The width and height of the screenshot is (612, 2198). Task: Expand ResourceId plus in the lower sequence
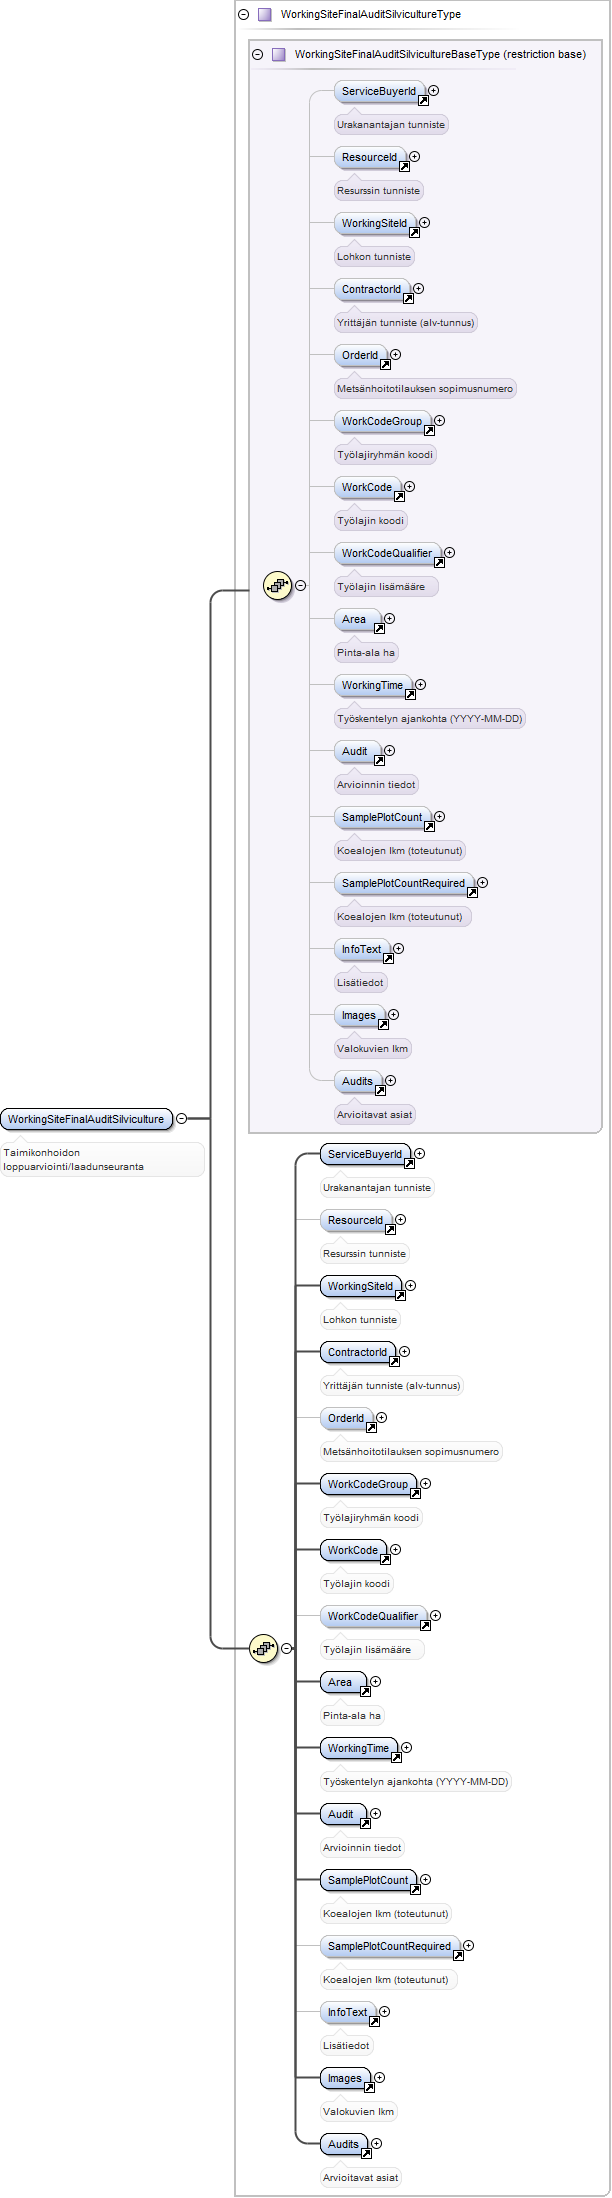pyautogui.click(x=400, y=1220)
